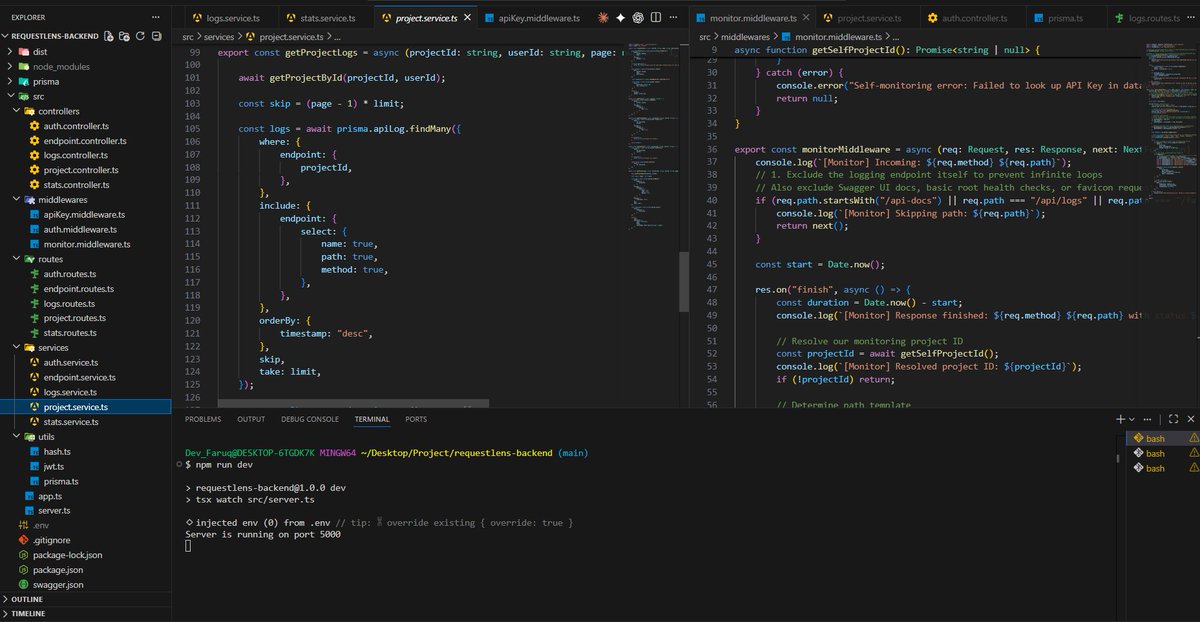Create a new folder in explorer header

122,35
